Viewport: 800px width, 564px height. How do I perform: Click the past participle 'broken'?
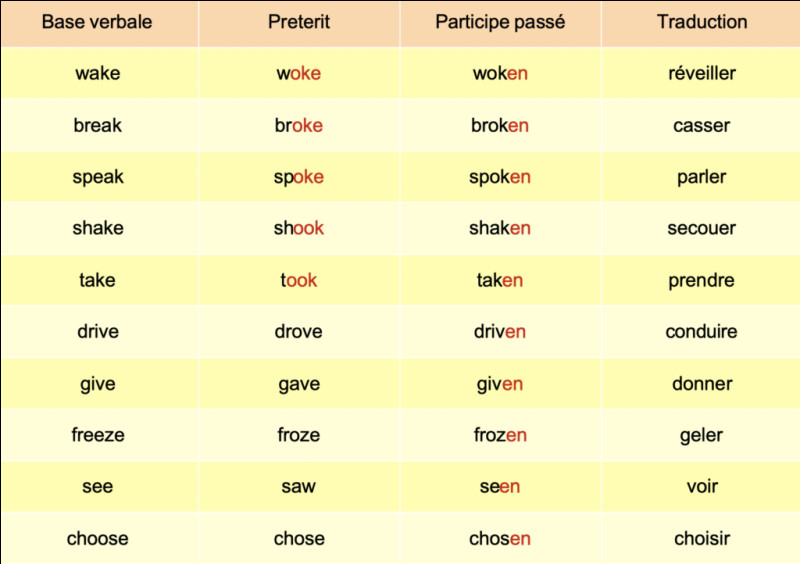(500, 125)
